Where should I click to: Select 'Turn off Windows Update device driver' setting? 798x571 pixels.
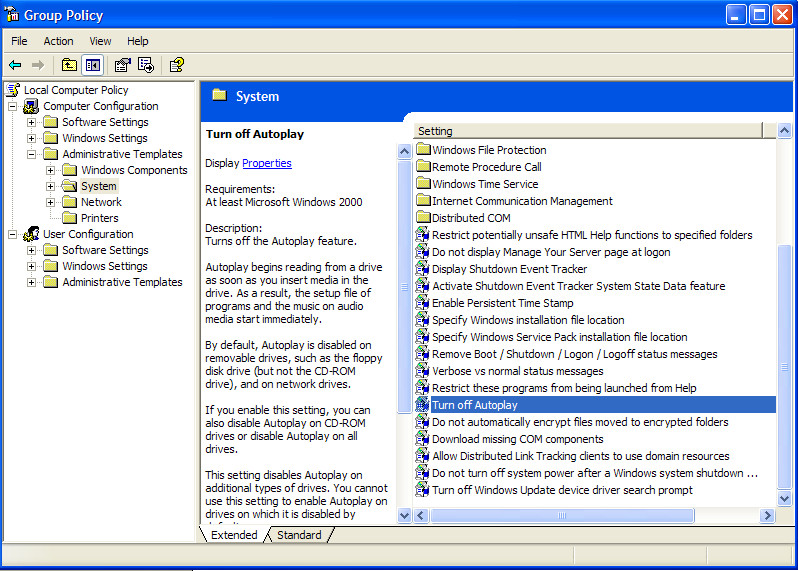pyautogui.click(x=562, y=490)
